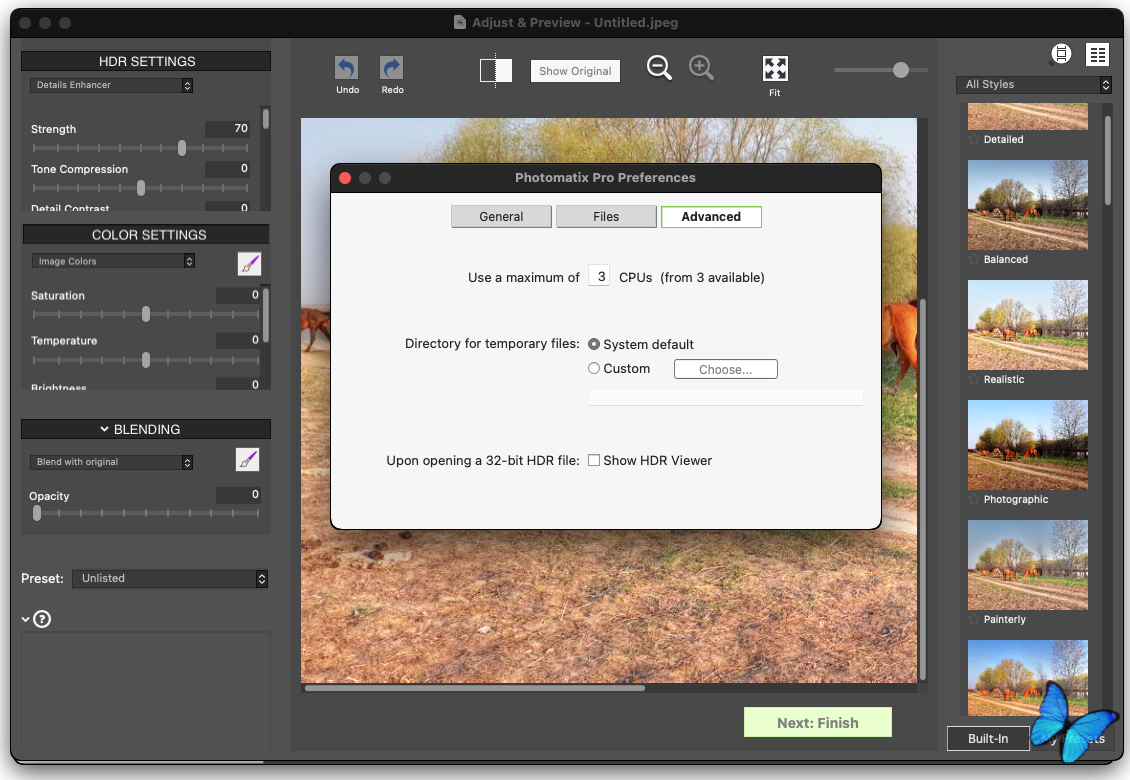This screenshot has width=1130, height=780.
Task: Apply the Painterly preset thumbnail
Action: tap(1028, 565)
